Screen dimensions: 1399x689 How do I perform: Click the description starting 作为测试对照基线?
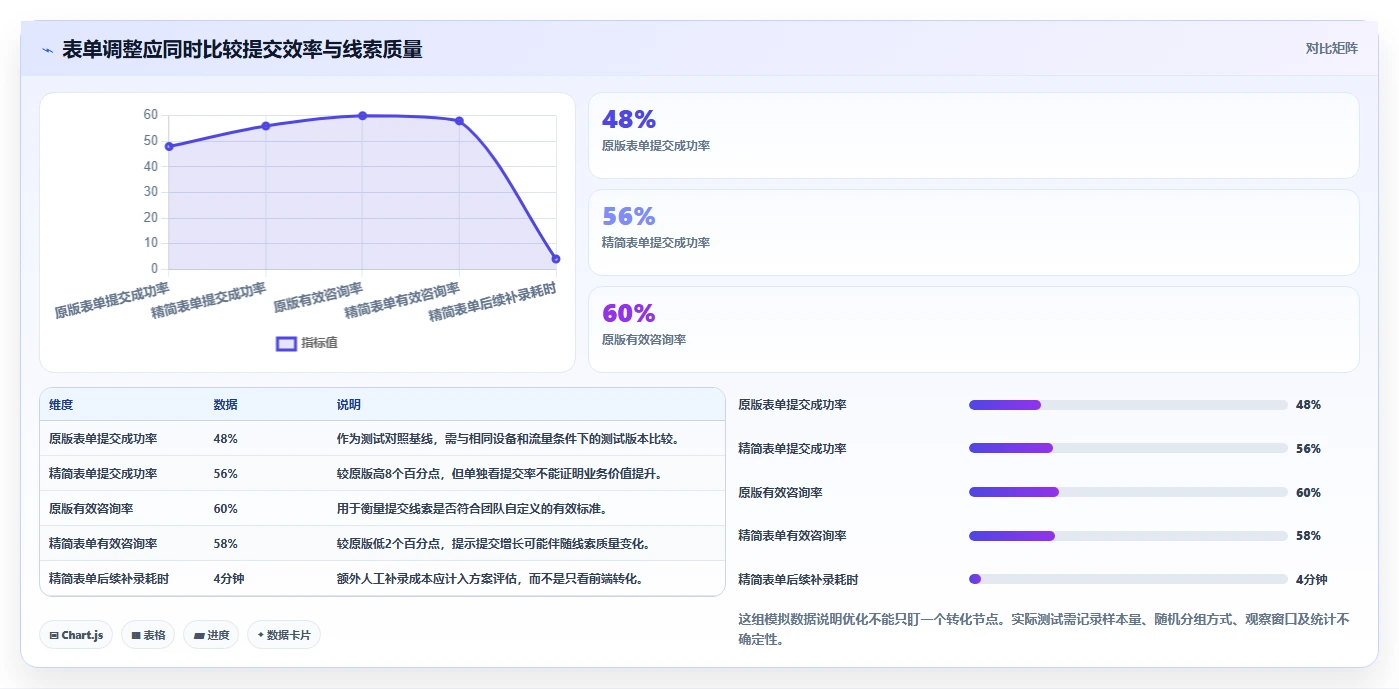click(x=508, y=439)
